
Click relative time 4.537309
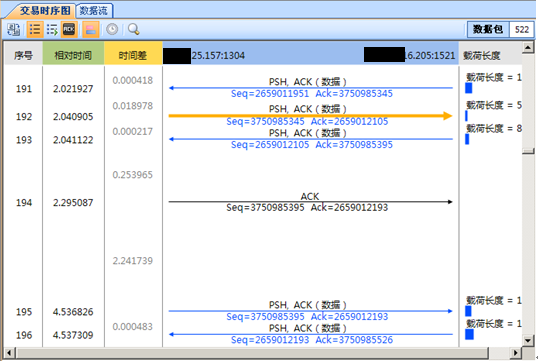point(73,335)
